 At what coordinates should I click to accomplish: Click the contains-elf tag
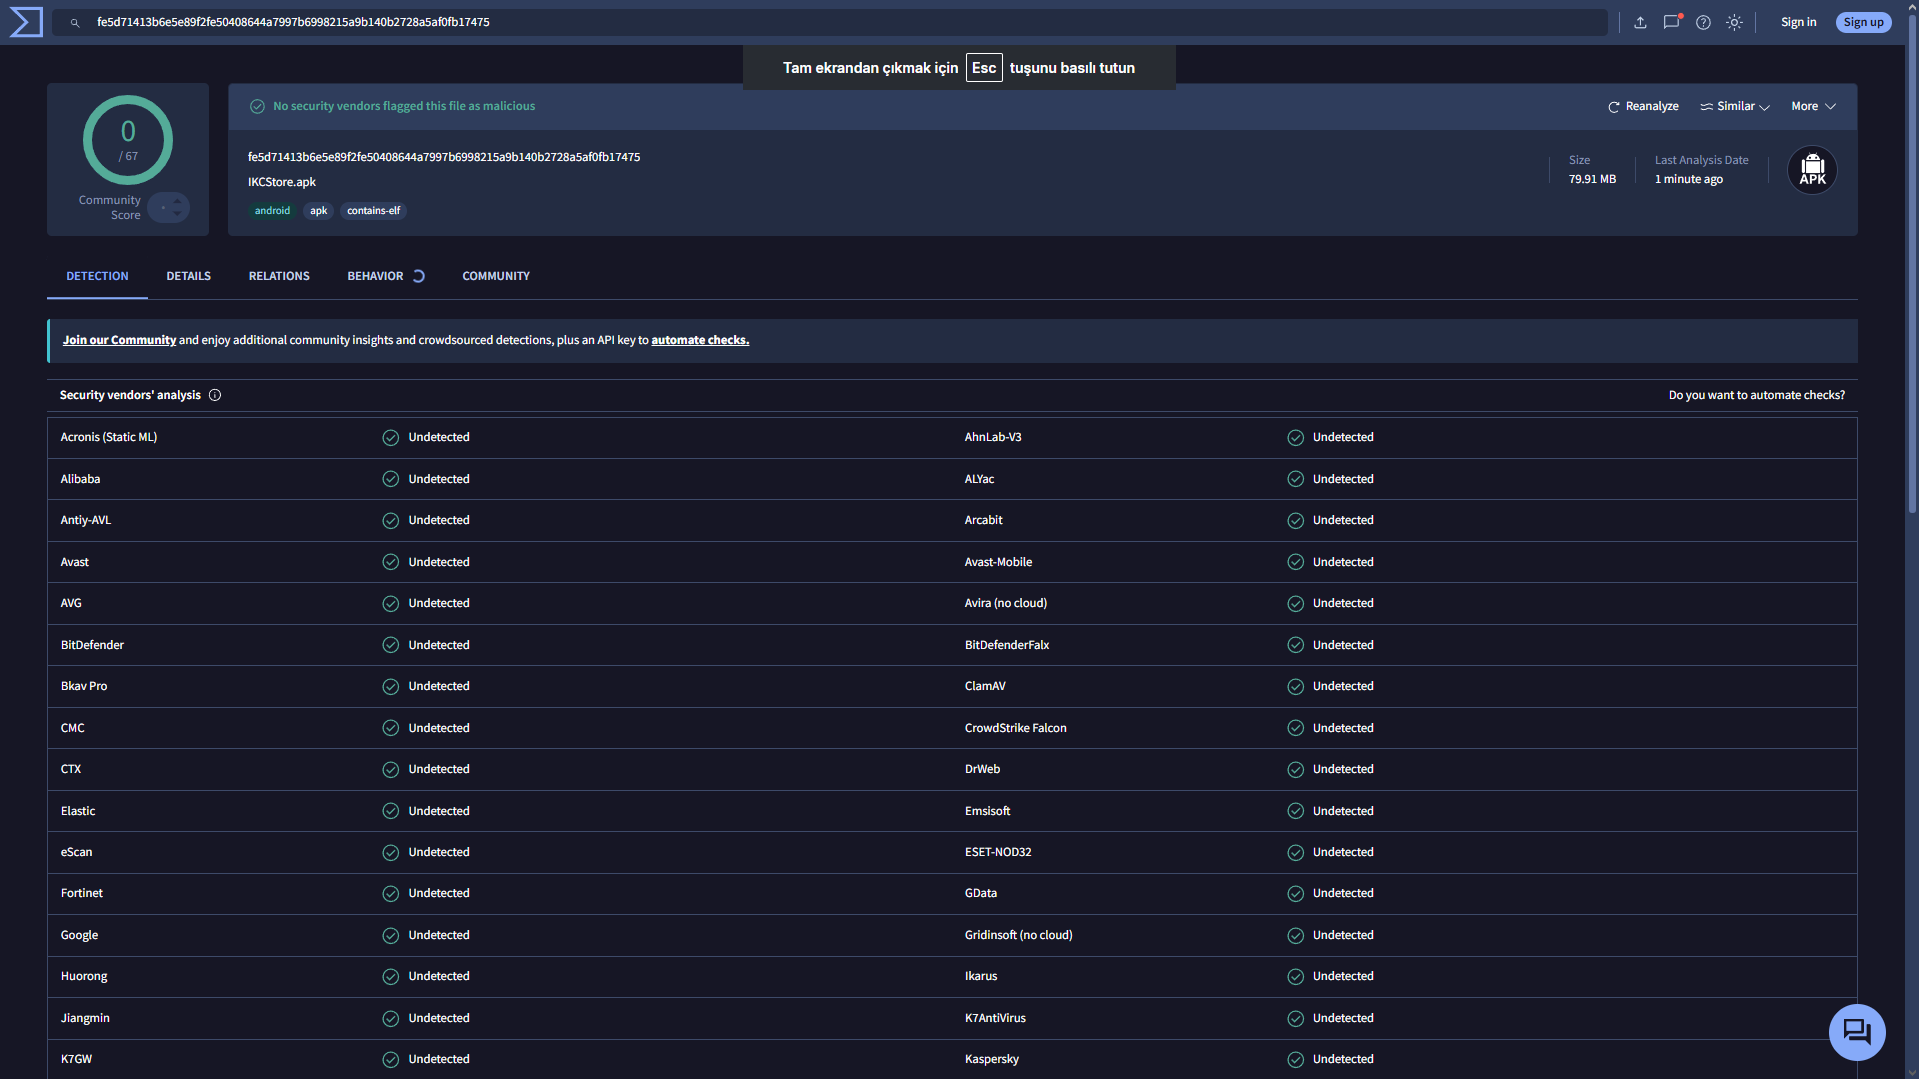[x=373, y=211]
